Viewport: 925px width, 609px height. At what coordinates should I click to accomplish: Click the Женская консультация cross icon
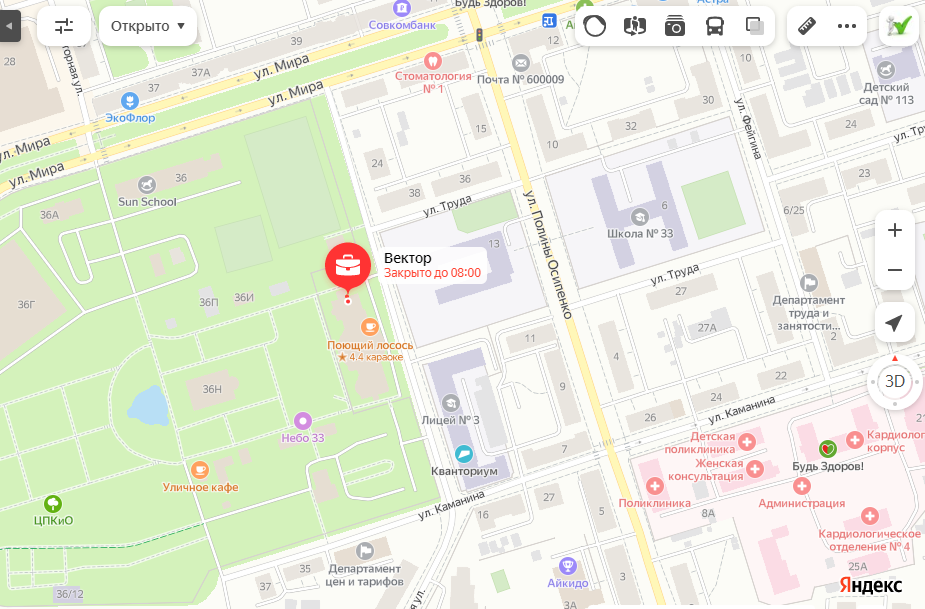coord(755,469)
